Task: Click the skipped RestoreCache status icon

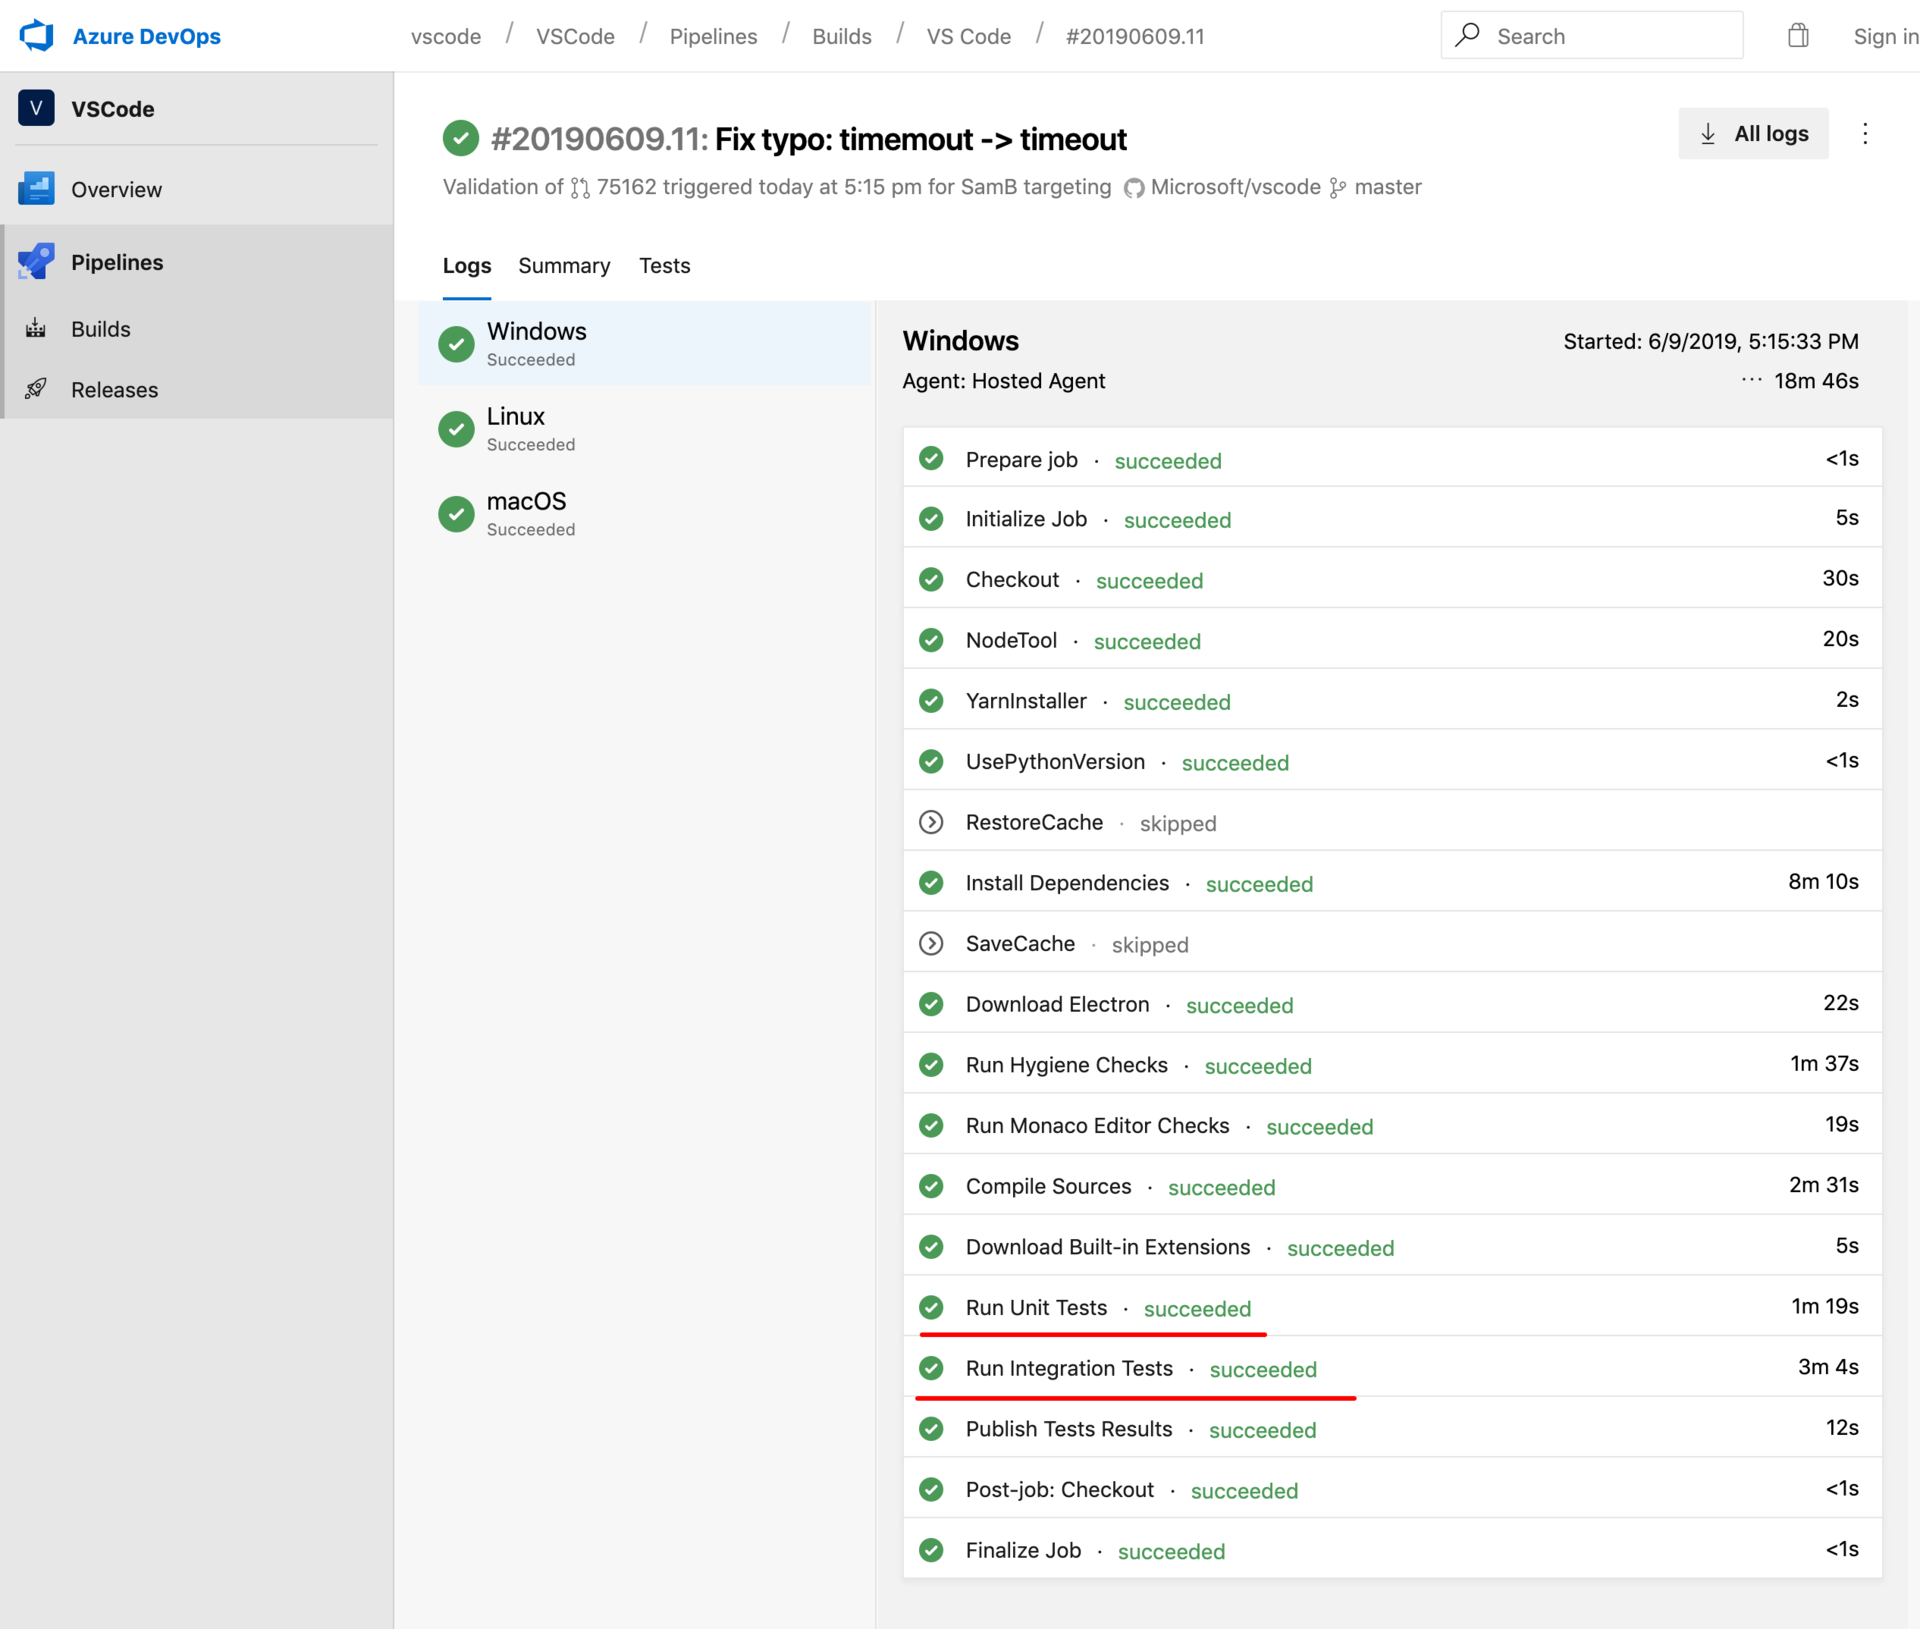Action: 931,822
